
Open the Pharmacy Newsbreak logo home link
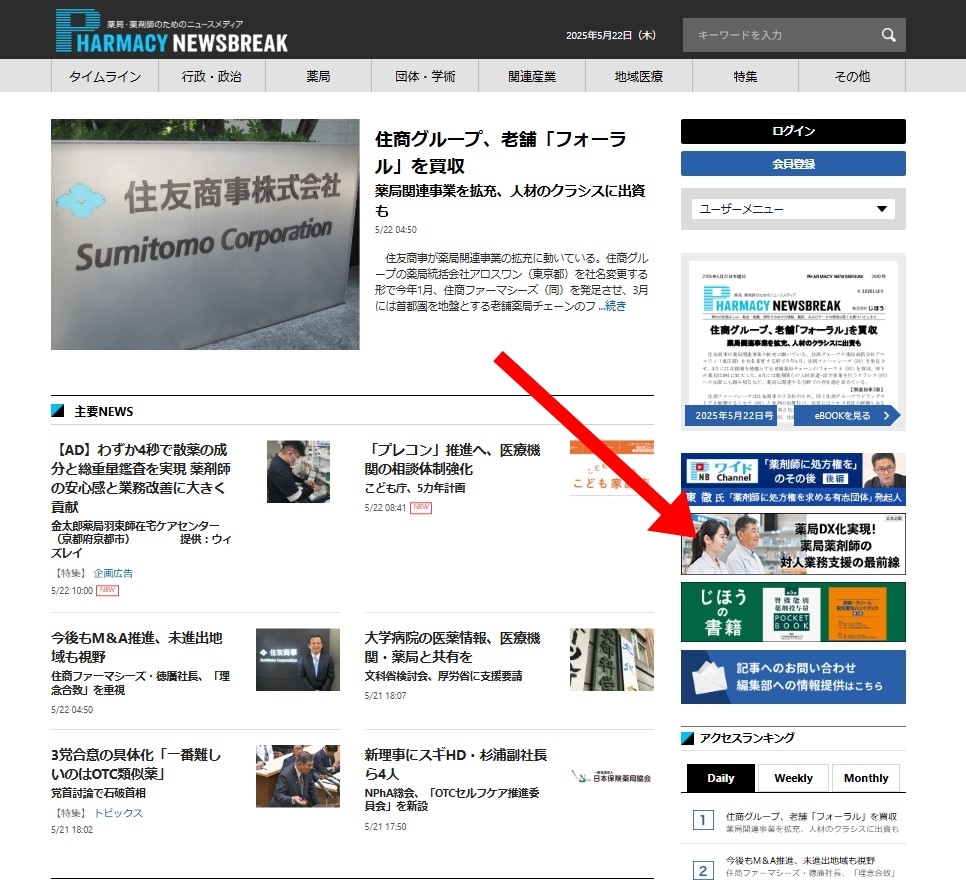point(171,31)
